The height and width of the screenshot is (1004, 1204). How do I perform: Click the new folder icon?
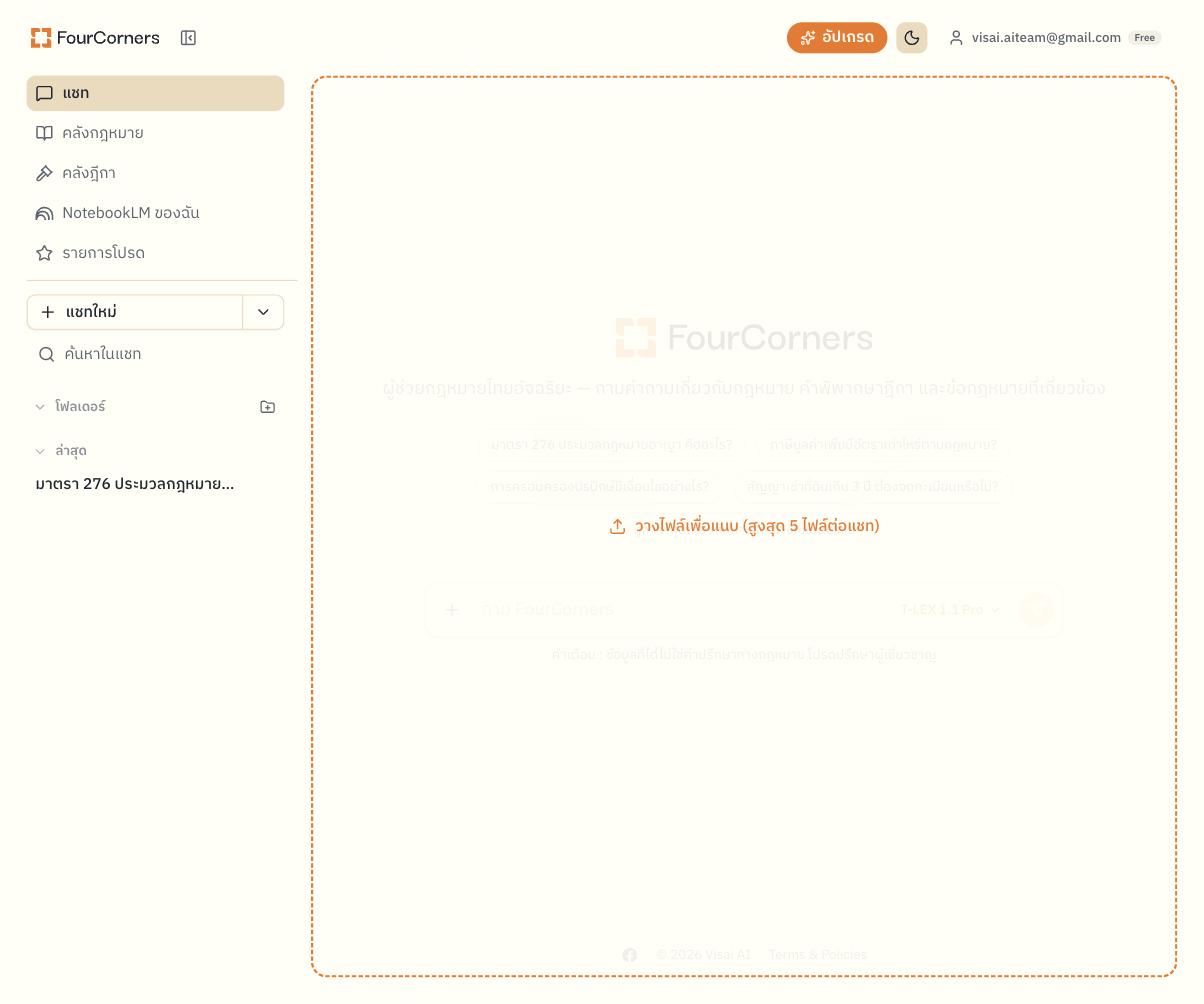pos(267,407)
